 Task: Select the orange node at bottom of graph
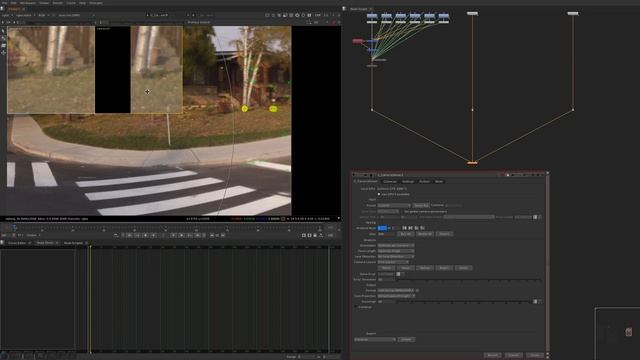(472, 163)
